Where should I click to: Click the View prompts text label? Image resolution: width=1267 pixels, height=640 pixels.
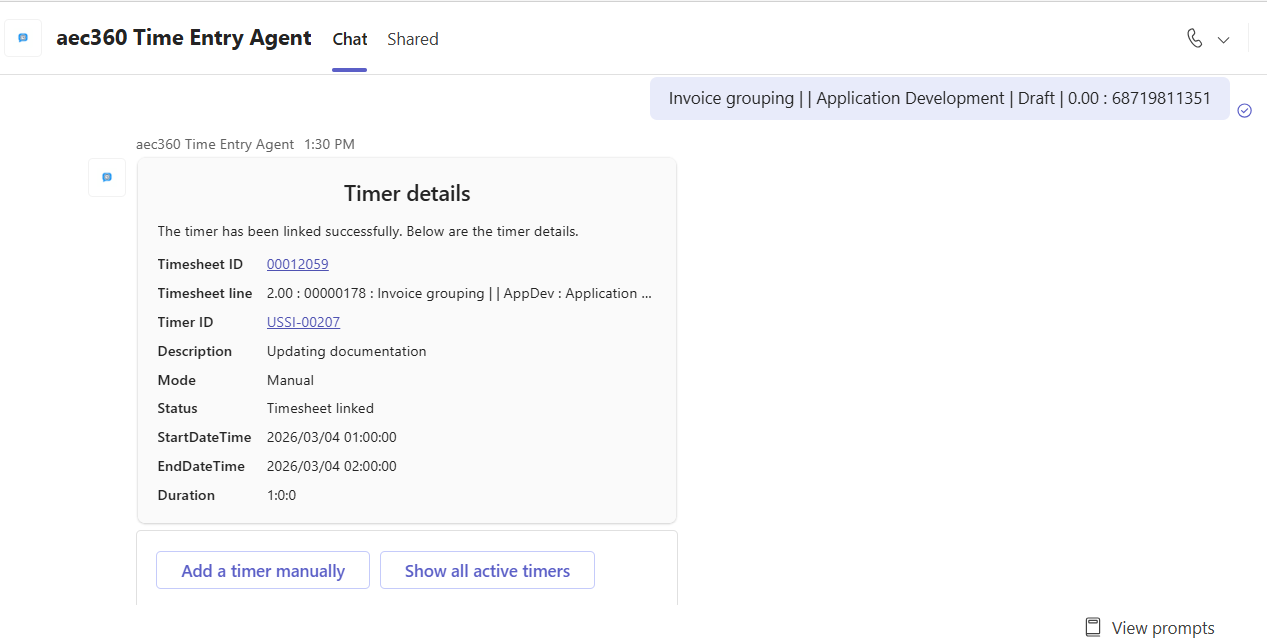pyautogui.click(x=1162, y=628)
